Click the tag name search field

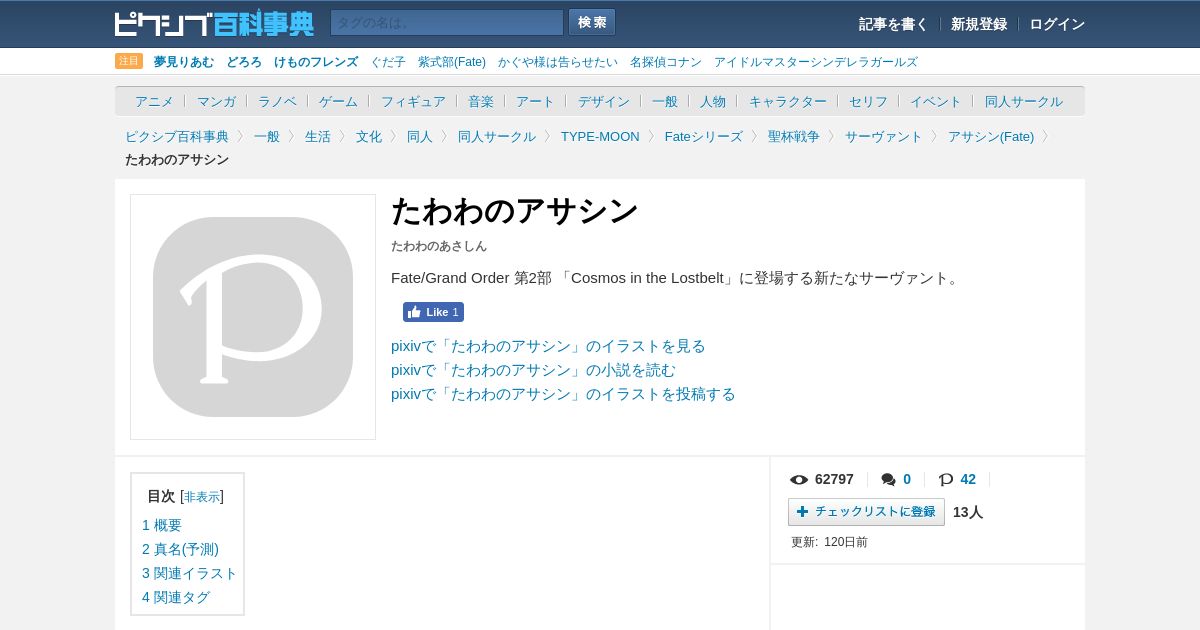[447, 23]
